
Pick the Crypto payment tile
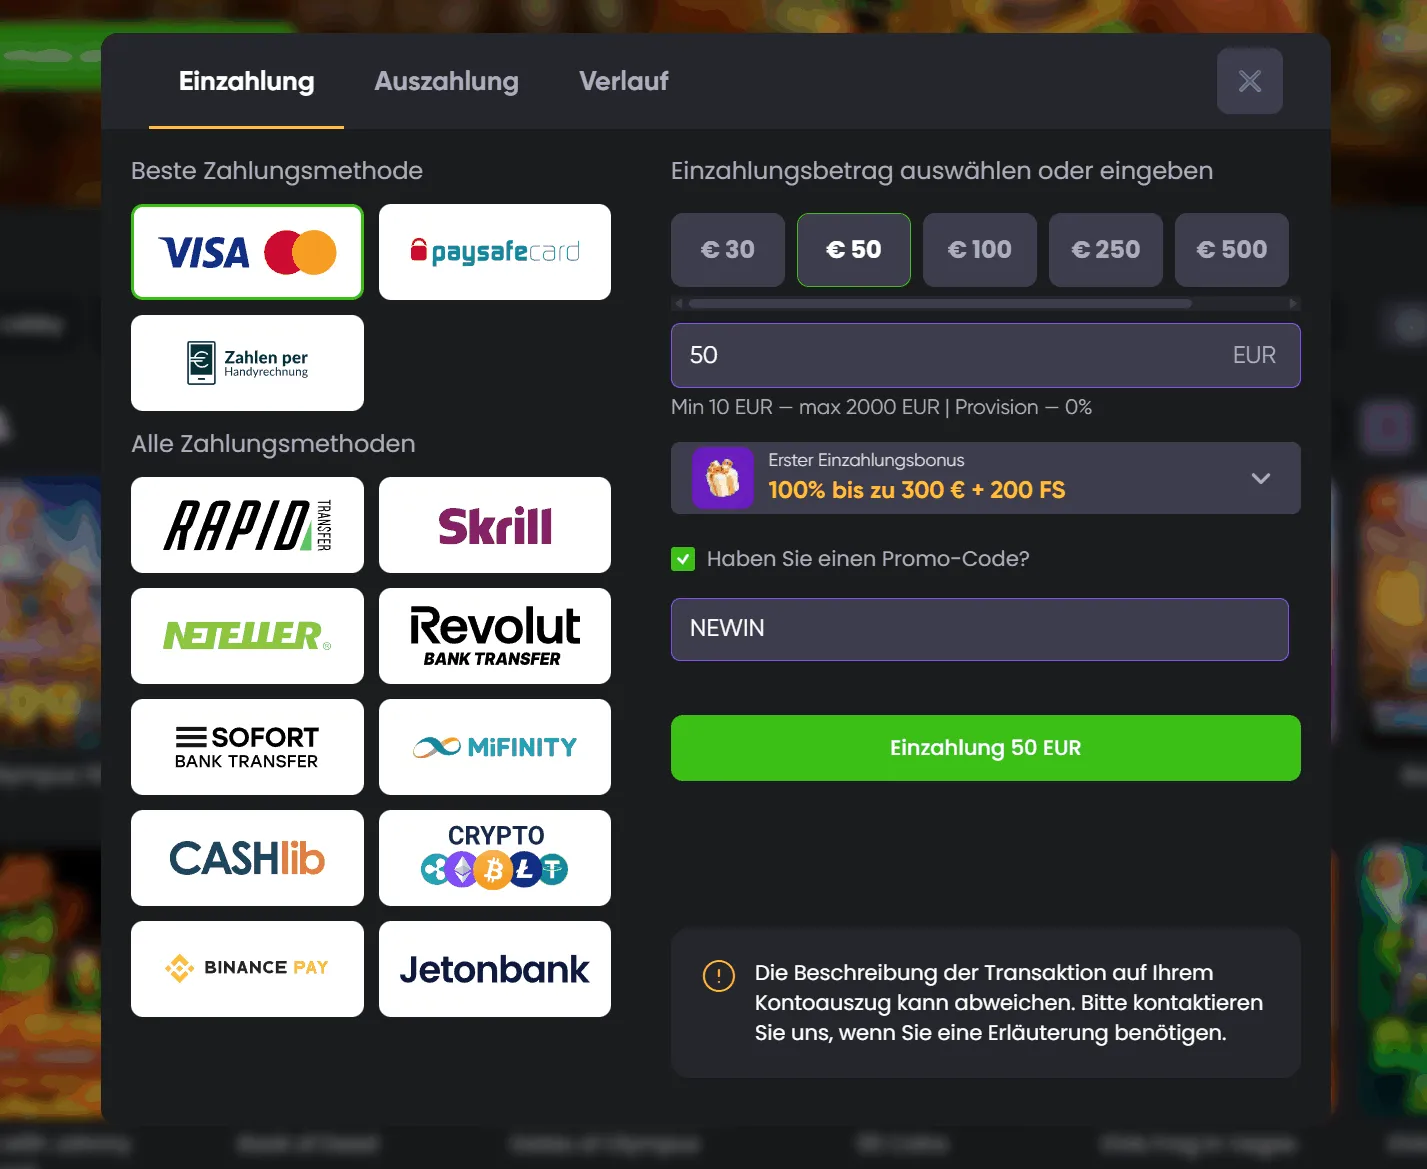[495, 858]
